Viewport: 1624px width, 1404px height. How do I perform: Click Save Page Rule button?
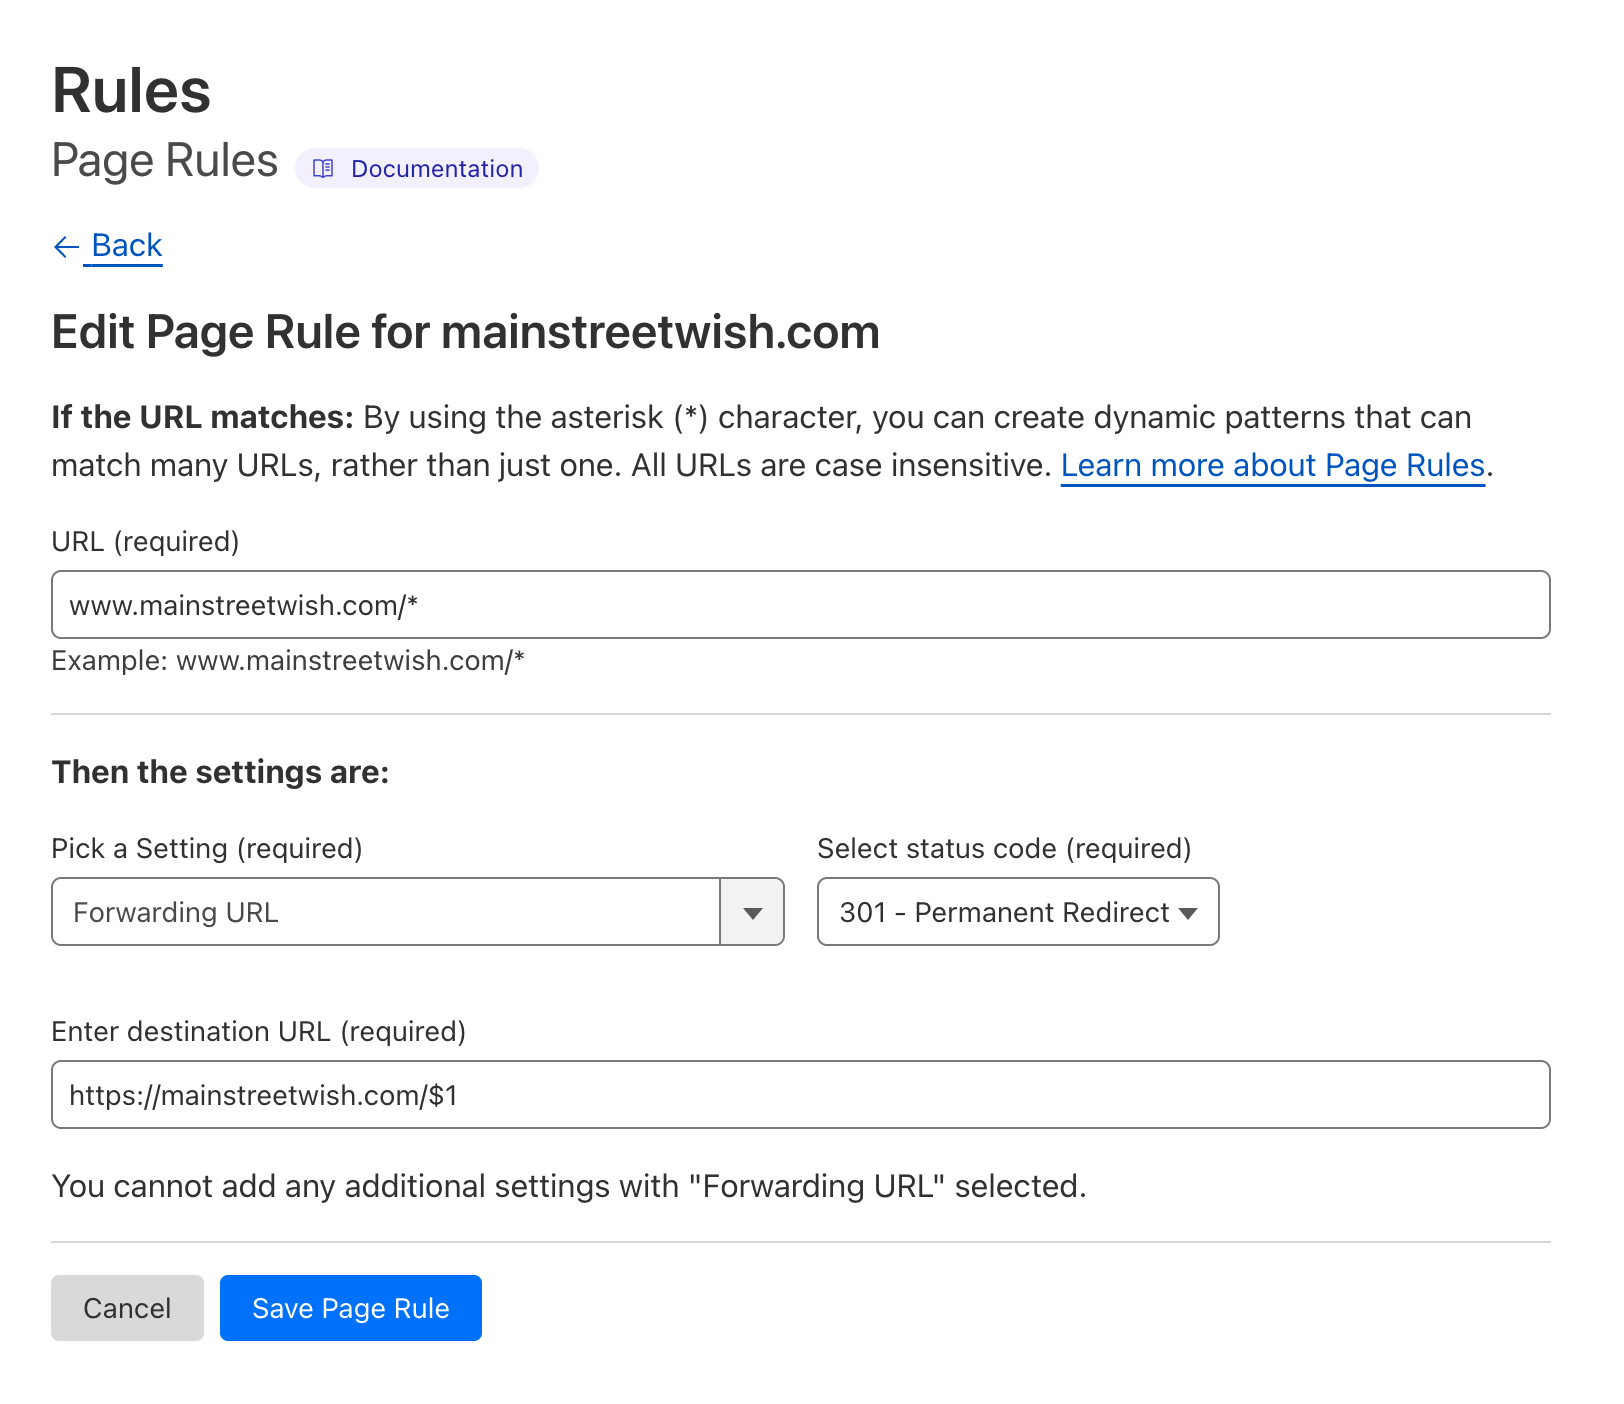pyautogui.click(x=351, y=1308)
